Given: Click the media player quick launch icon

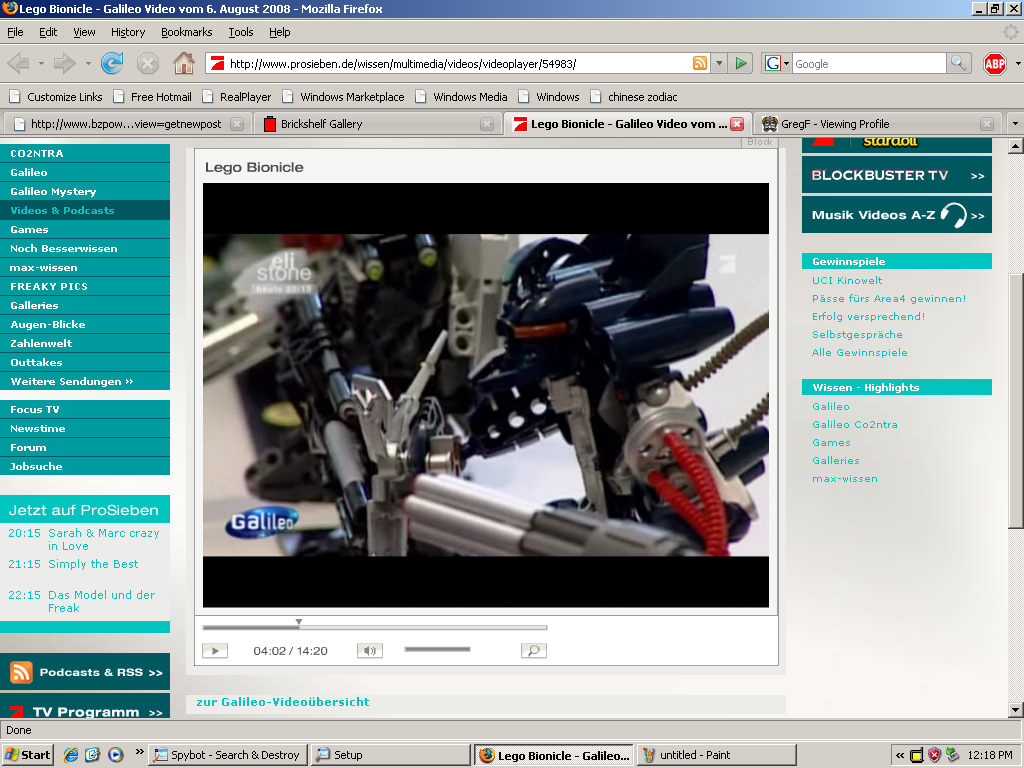Looking at the screenshot, I should tap(116, 755).
